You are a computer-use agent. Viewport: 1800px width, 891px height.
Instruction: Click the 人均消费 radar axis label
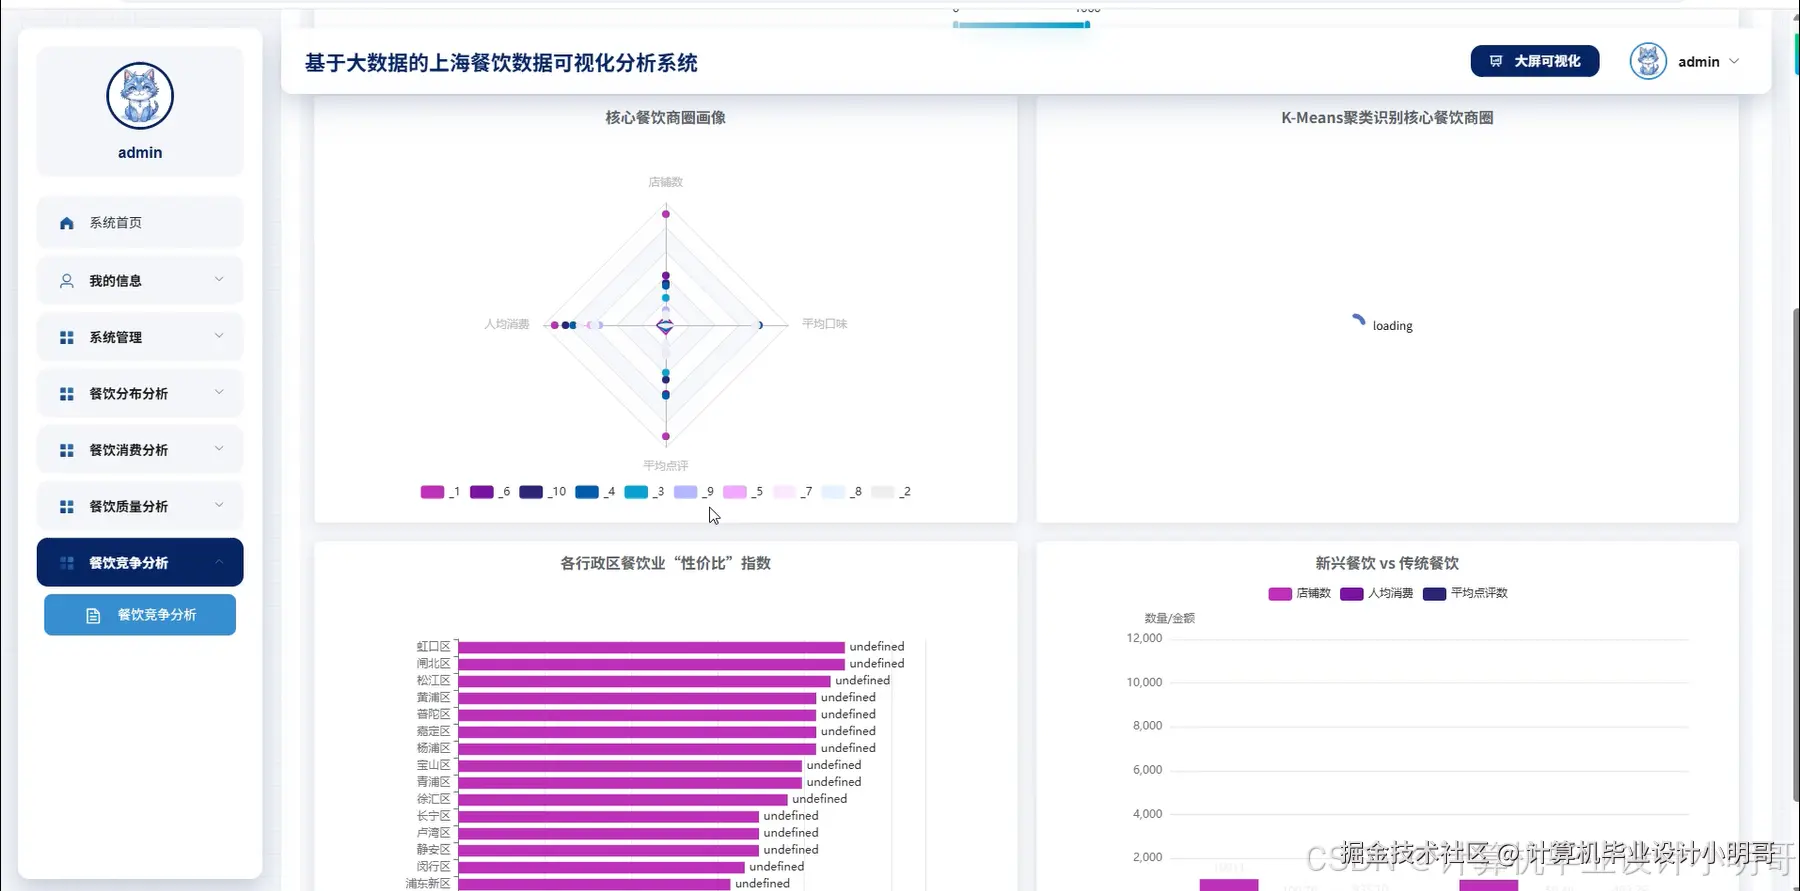507,324
